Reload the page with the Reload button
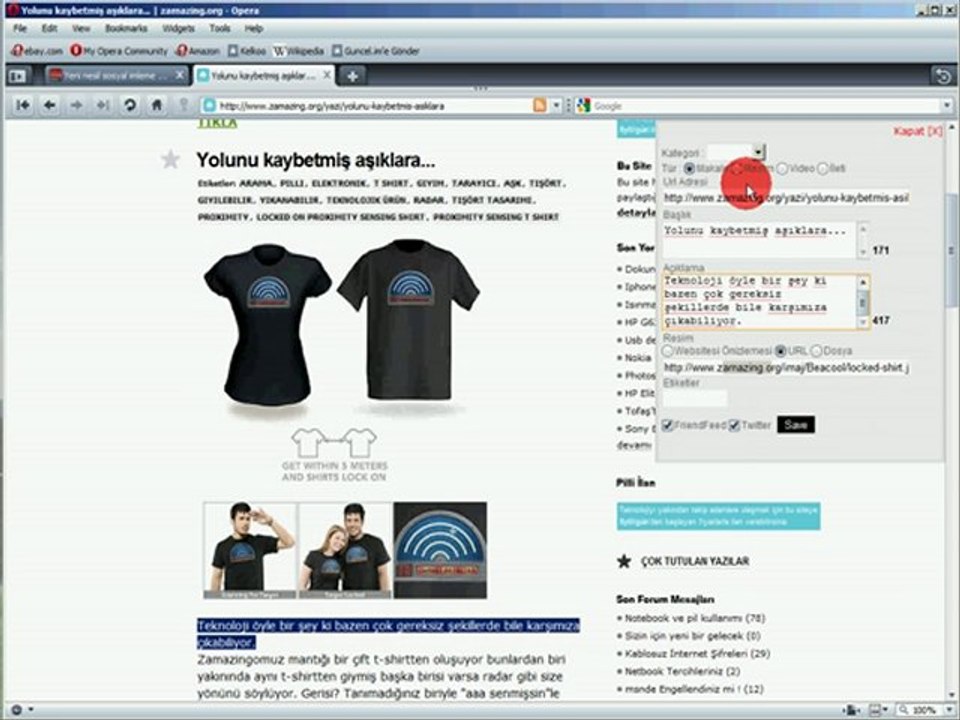960x720 pixels. 130,105
